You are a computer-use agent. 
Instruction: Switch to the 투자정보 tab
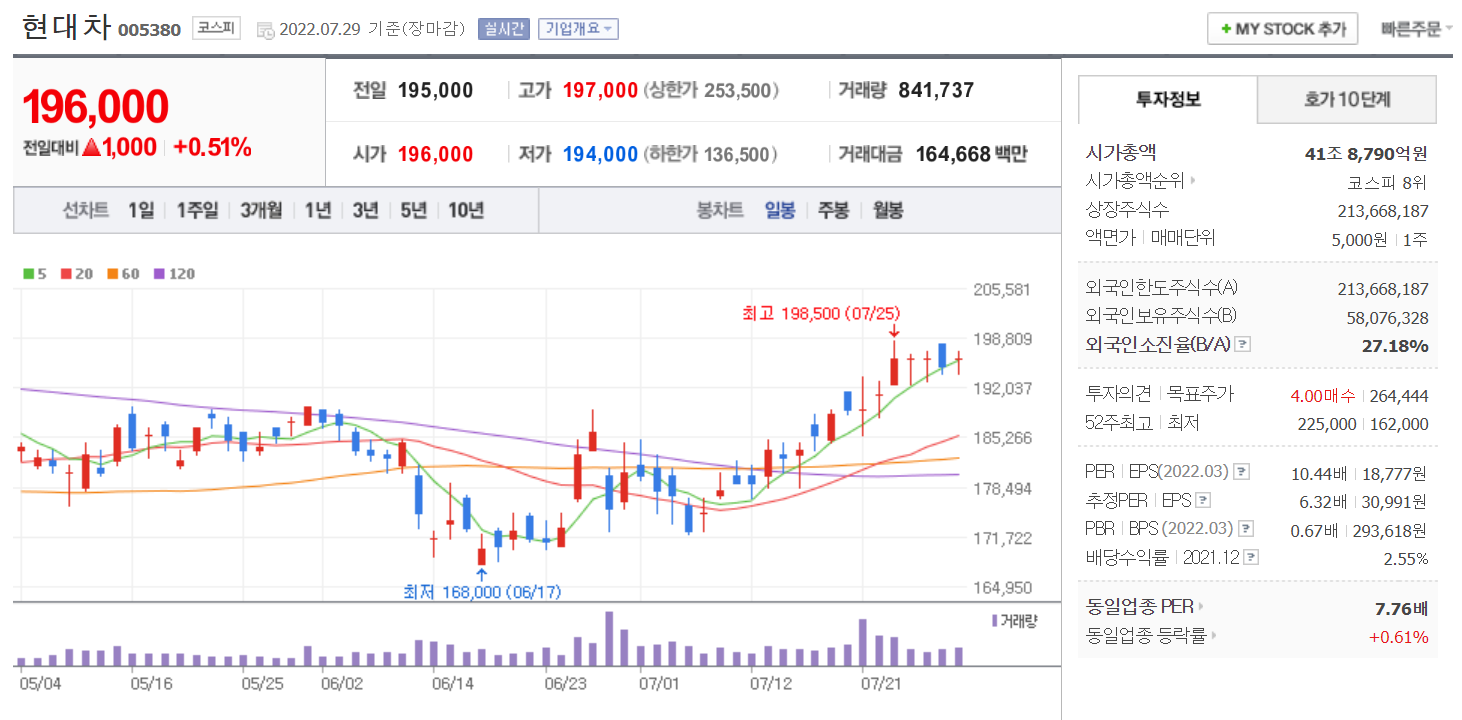coord(1168,99)
